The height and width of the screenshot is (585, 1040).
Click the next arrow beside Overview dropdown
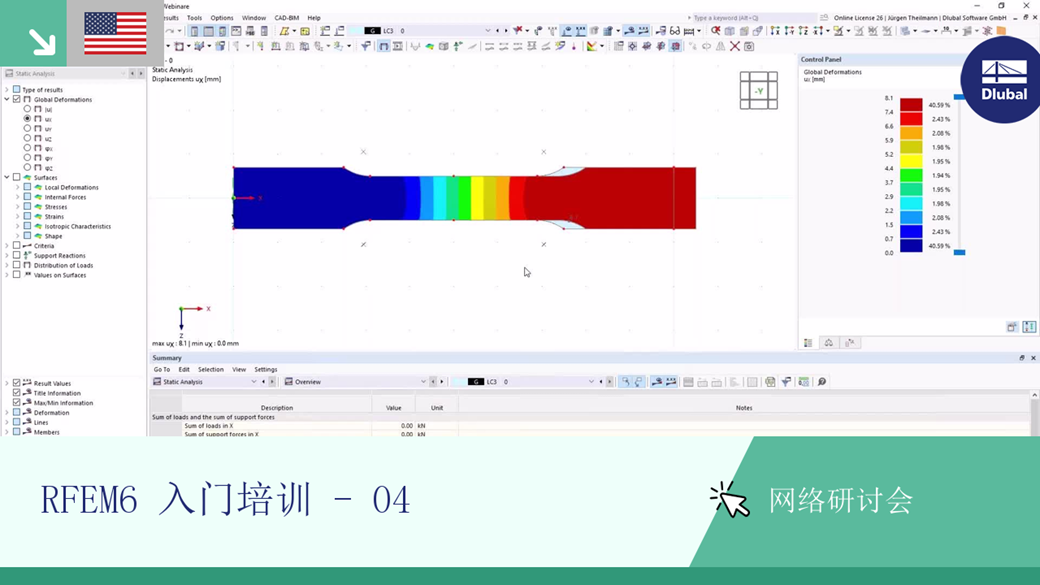[442, 382]
